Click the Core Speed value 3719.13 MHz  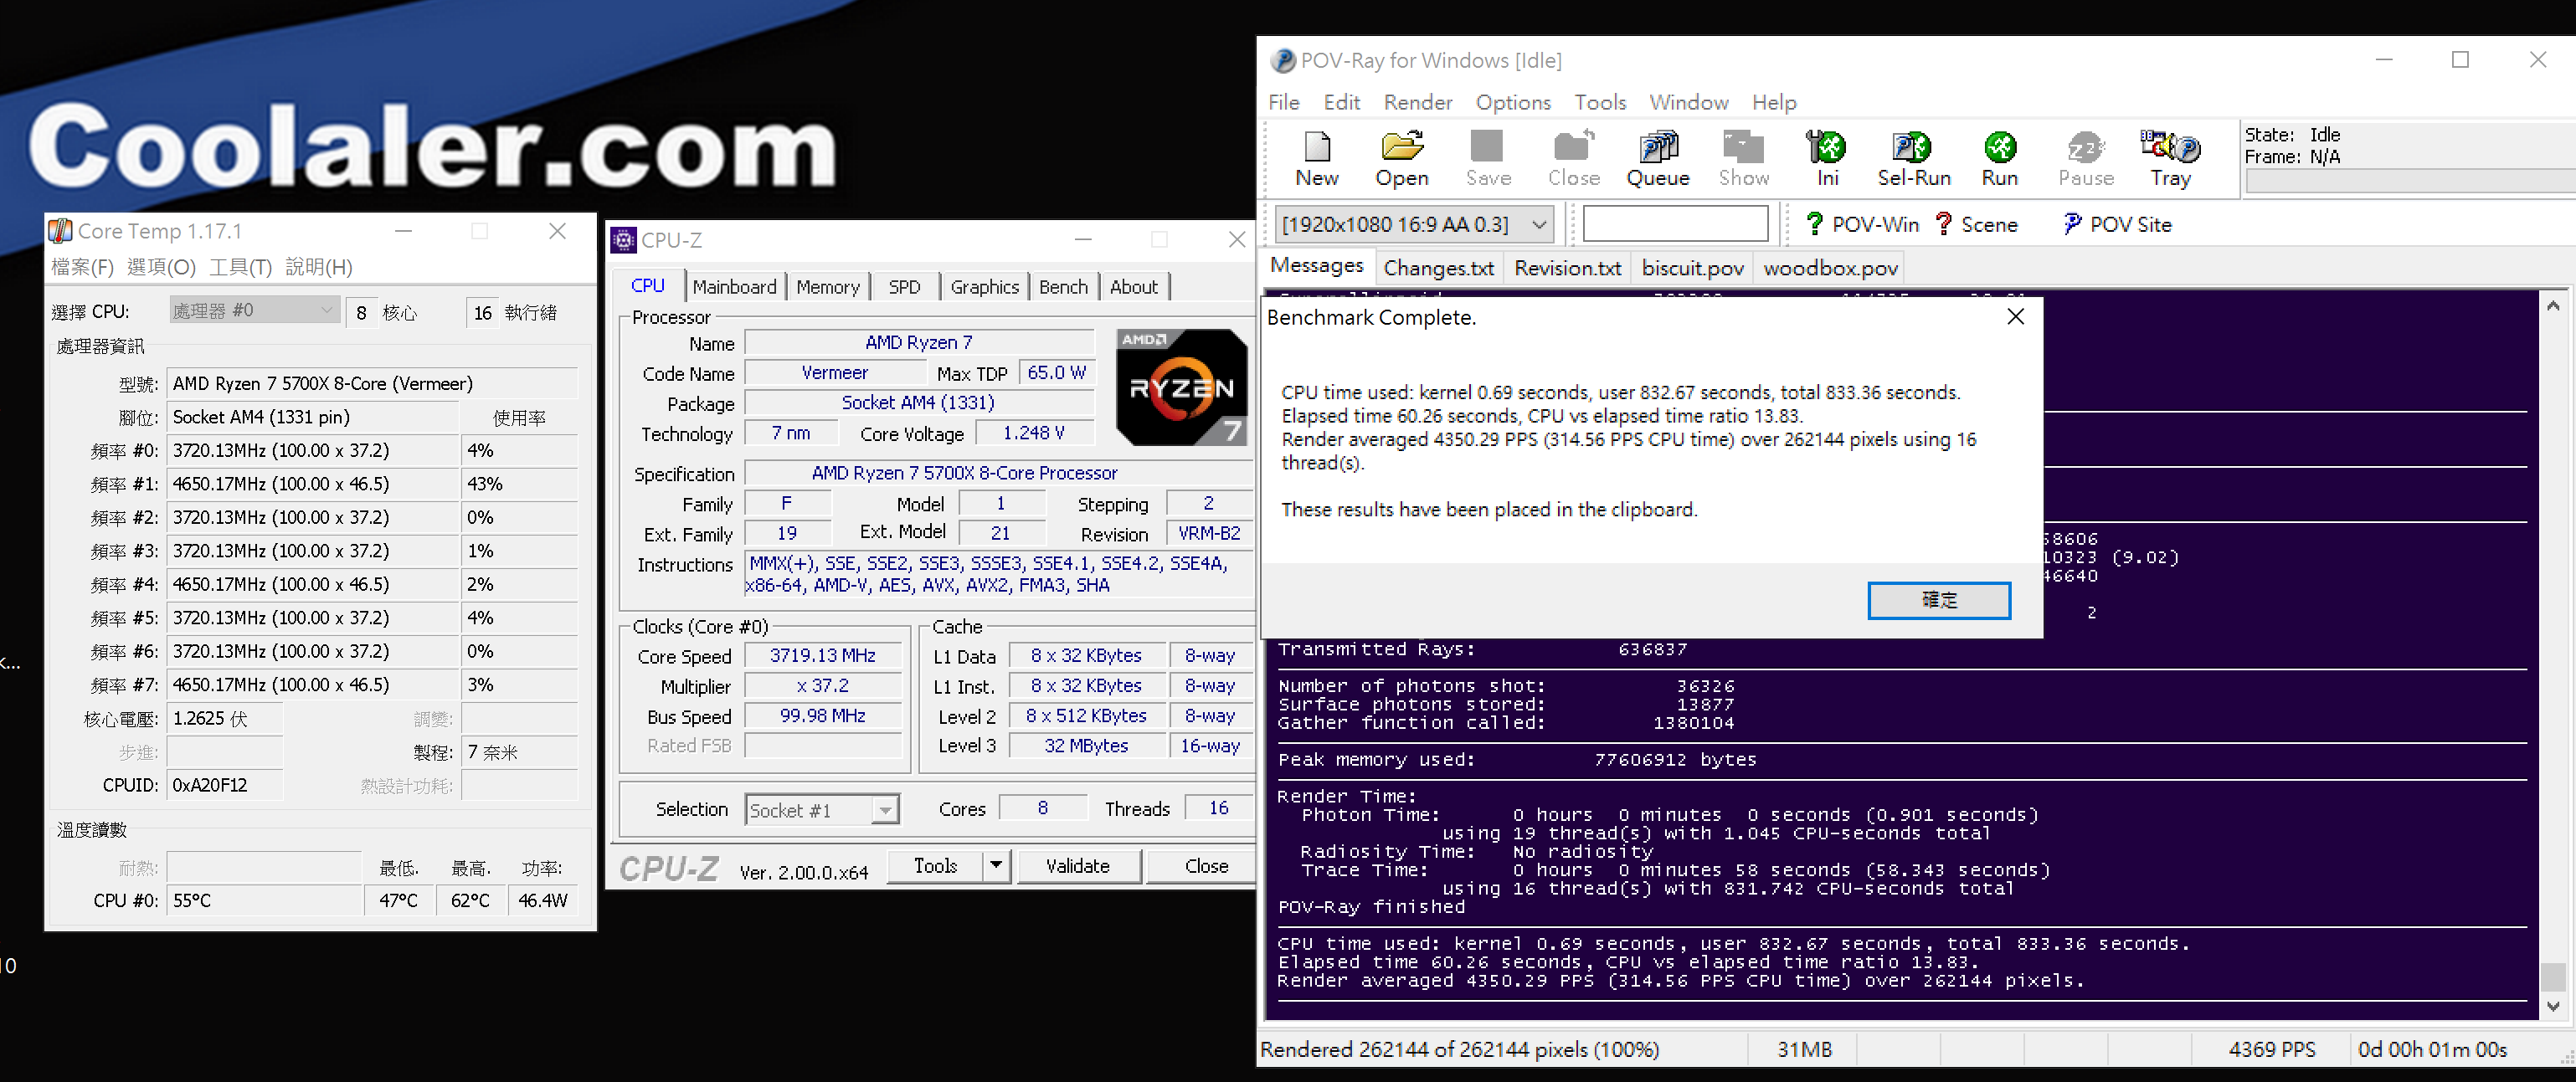pos(822,656)
